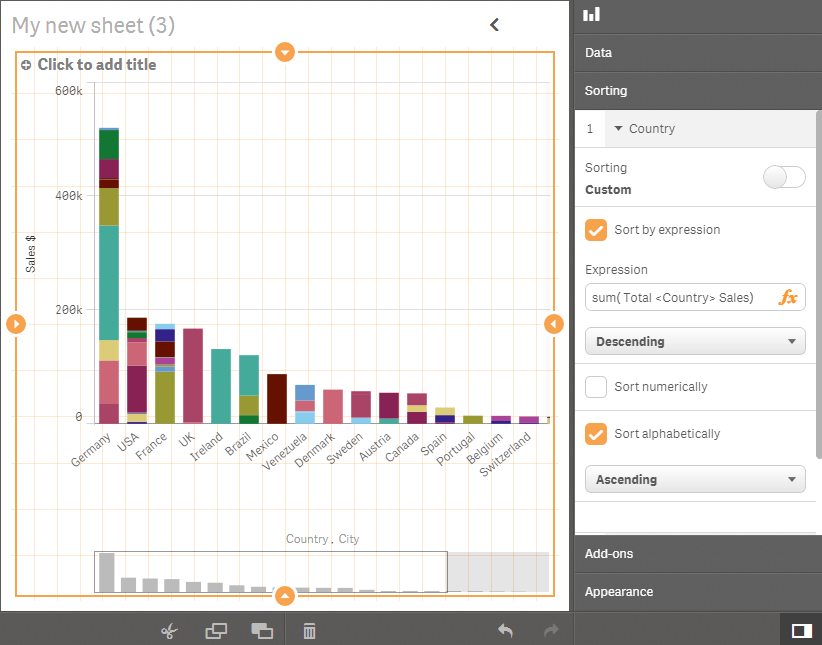
Task: Cut the bar chart with scissors icon
Action: pyautogui.click(x=169, y=631)
